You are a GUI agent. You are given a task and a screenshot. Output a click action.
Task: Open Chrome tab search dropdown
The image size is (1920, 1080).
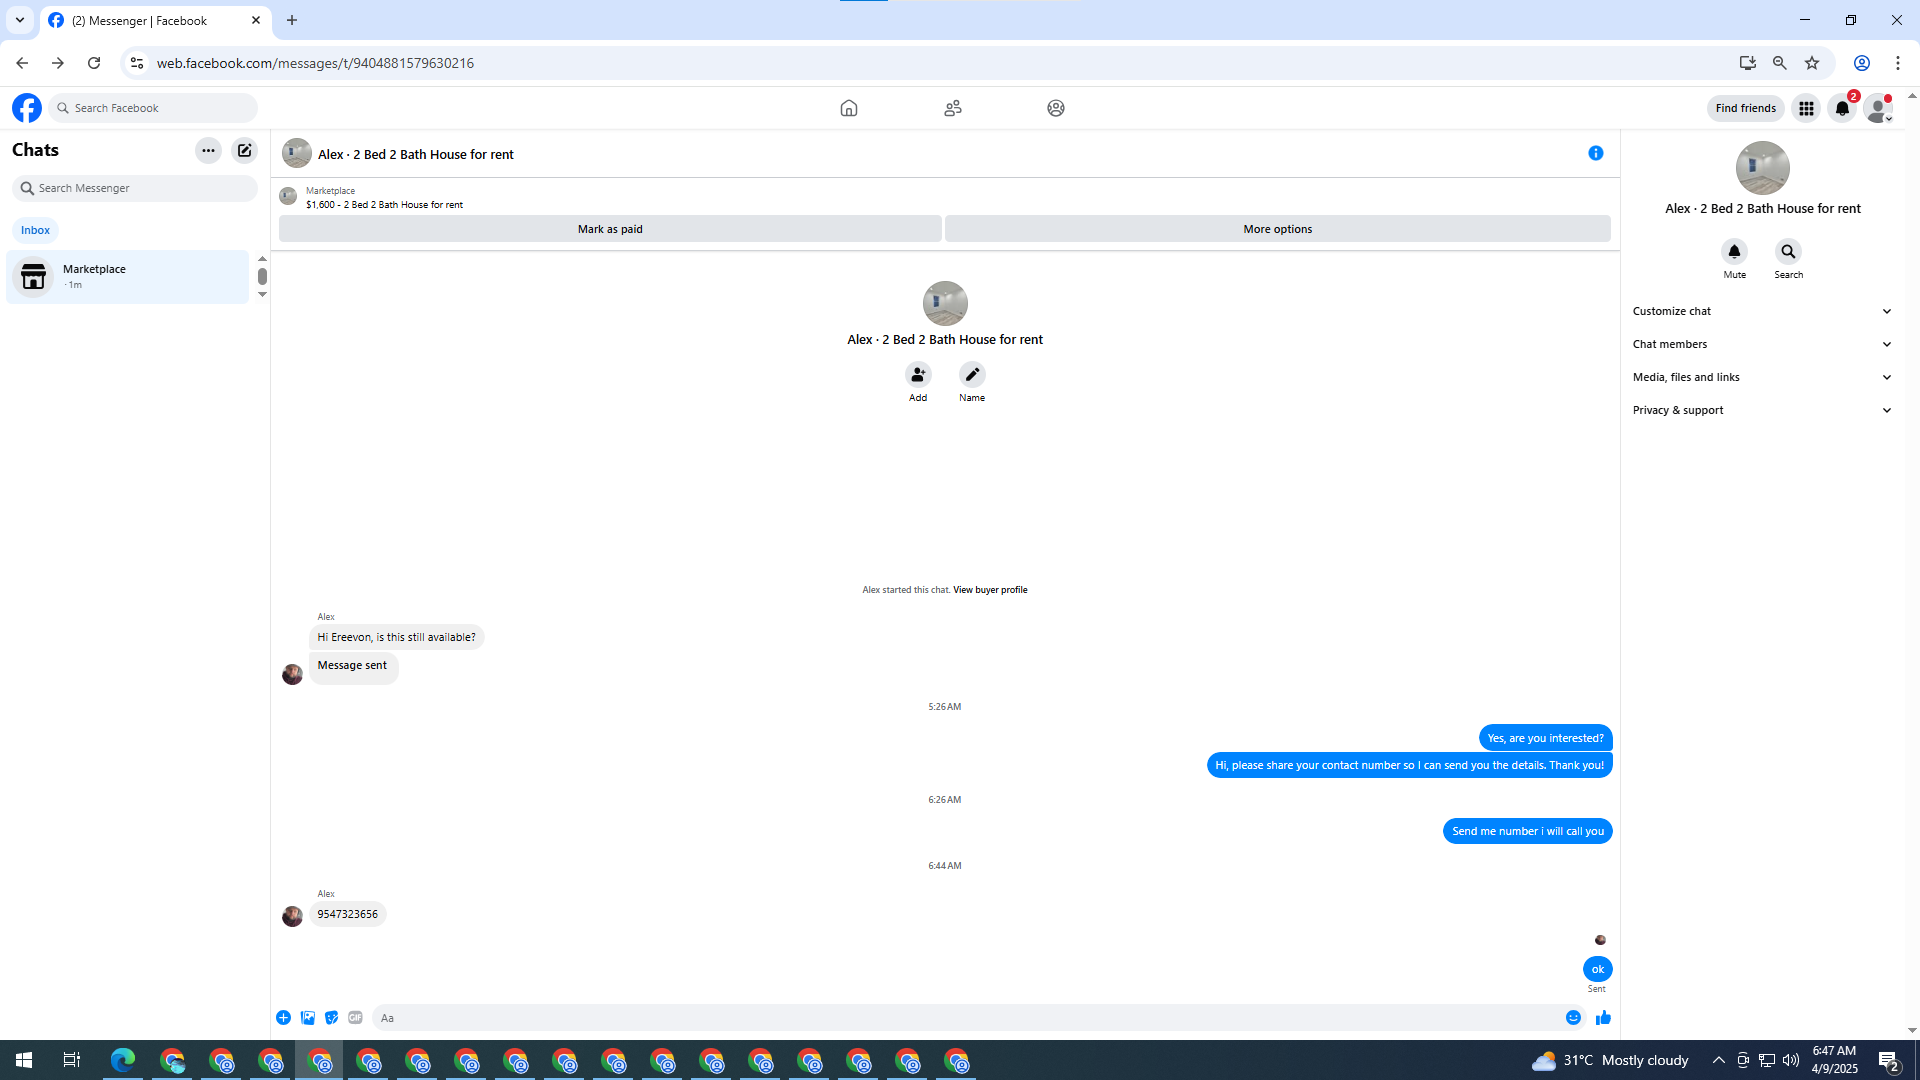click(20, 20)
